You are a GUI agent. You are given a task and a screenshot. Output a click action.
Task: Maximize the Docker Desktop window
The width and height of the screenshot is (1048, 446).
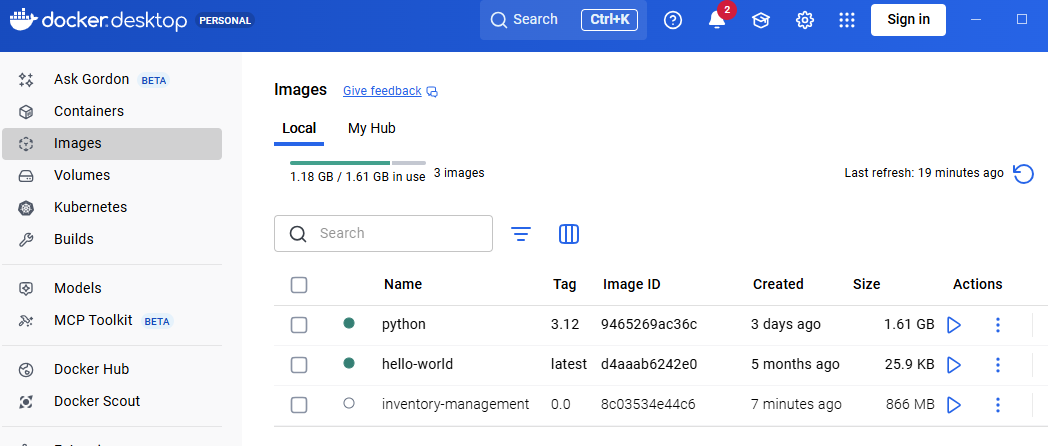pyautogui.click(x=1021, y=19)
